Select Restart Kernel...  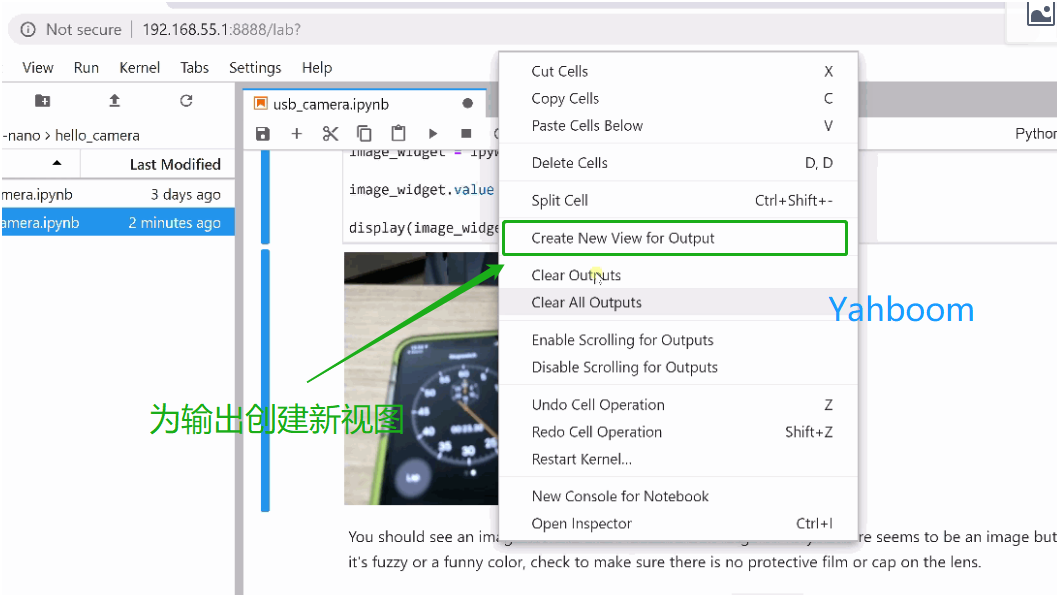(x=679, y=459)
